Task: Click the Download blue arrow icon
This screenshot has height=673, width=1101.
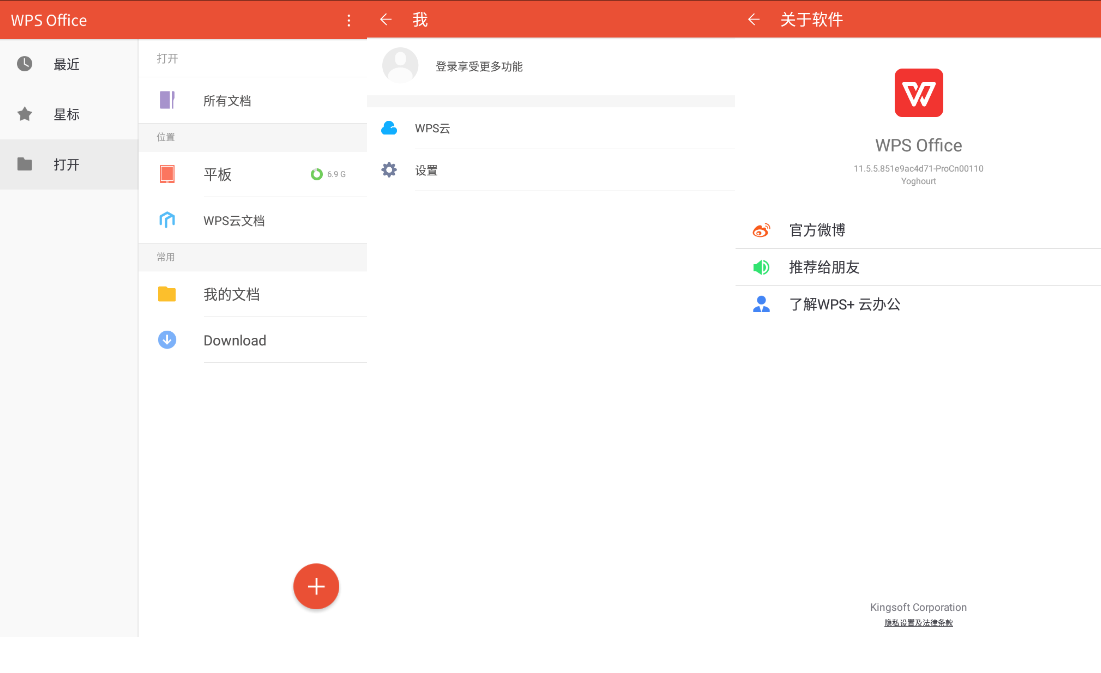Action: pos(166,339)
